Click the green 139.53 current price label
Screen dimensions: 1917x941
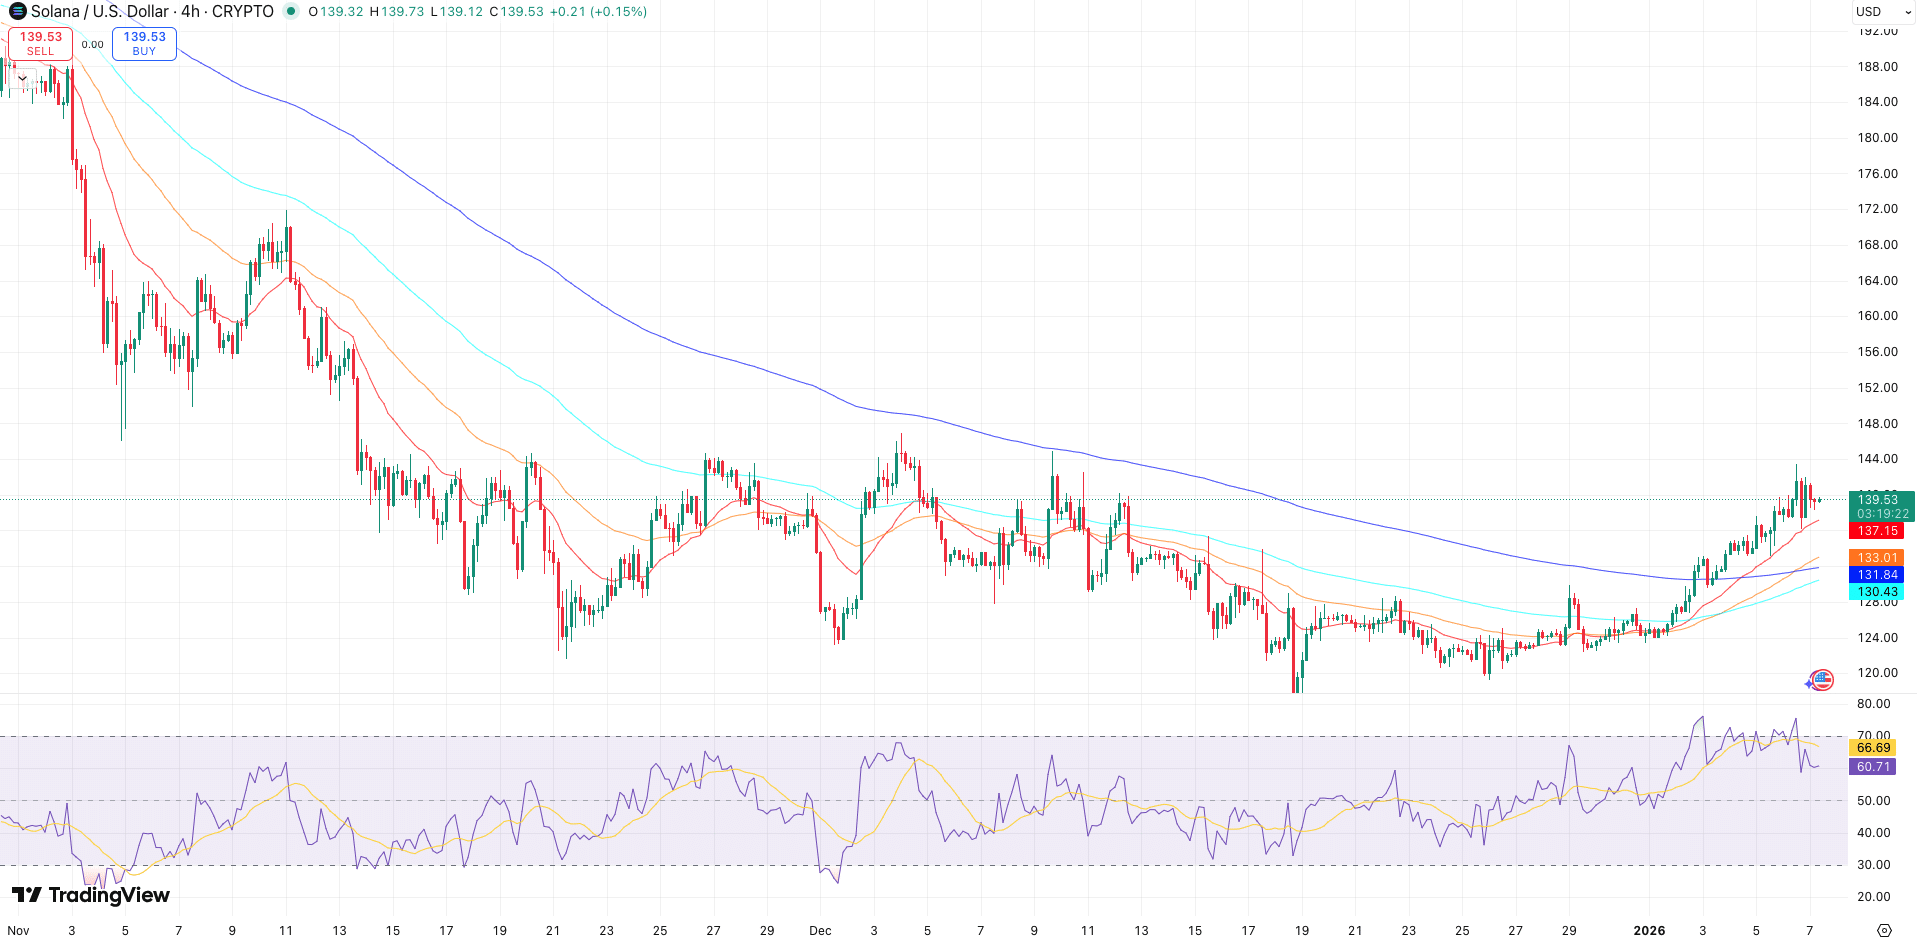point(1876,499)
